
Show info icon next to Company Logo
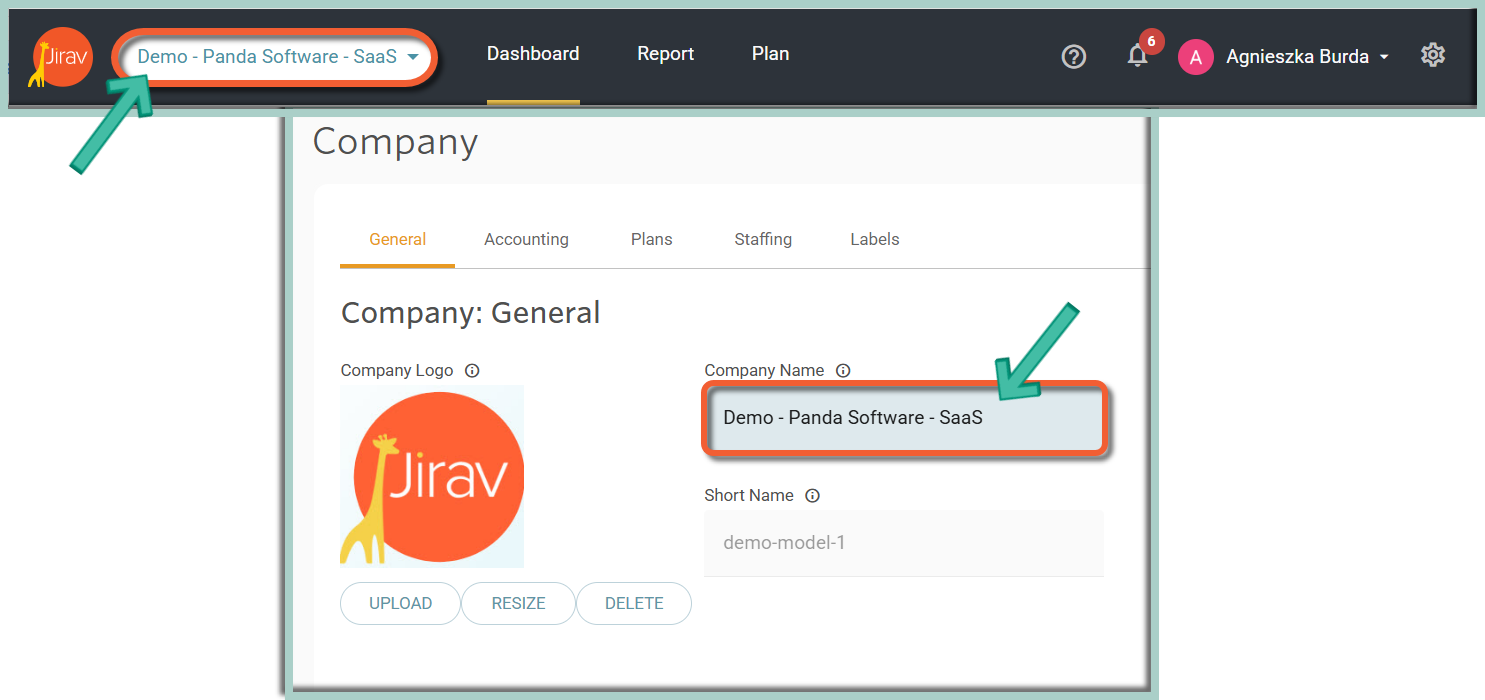coord(473,371)
